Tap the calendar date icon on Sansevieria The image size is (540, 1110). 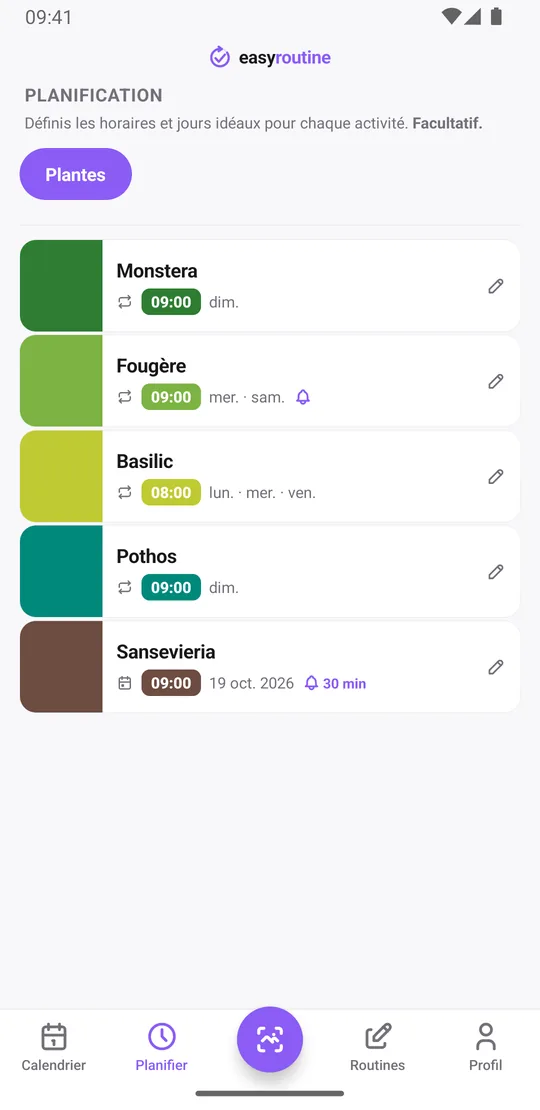[x=125, y=683]
